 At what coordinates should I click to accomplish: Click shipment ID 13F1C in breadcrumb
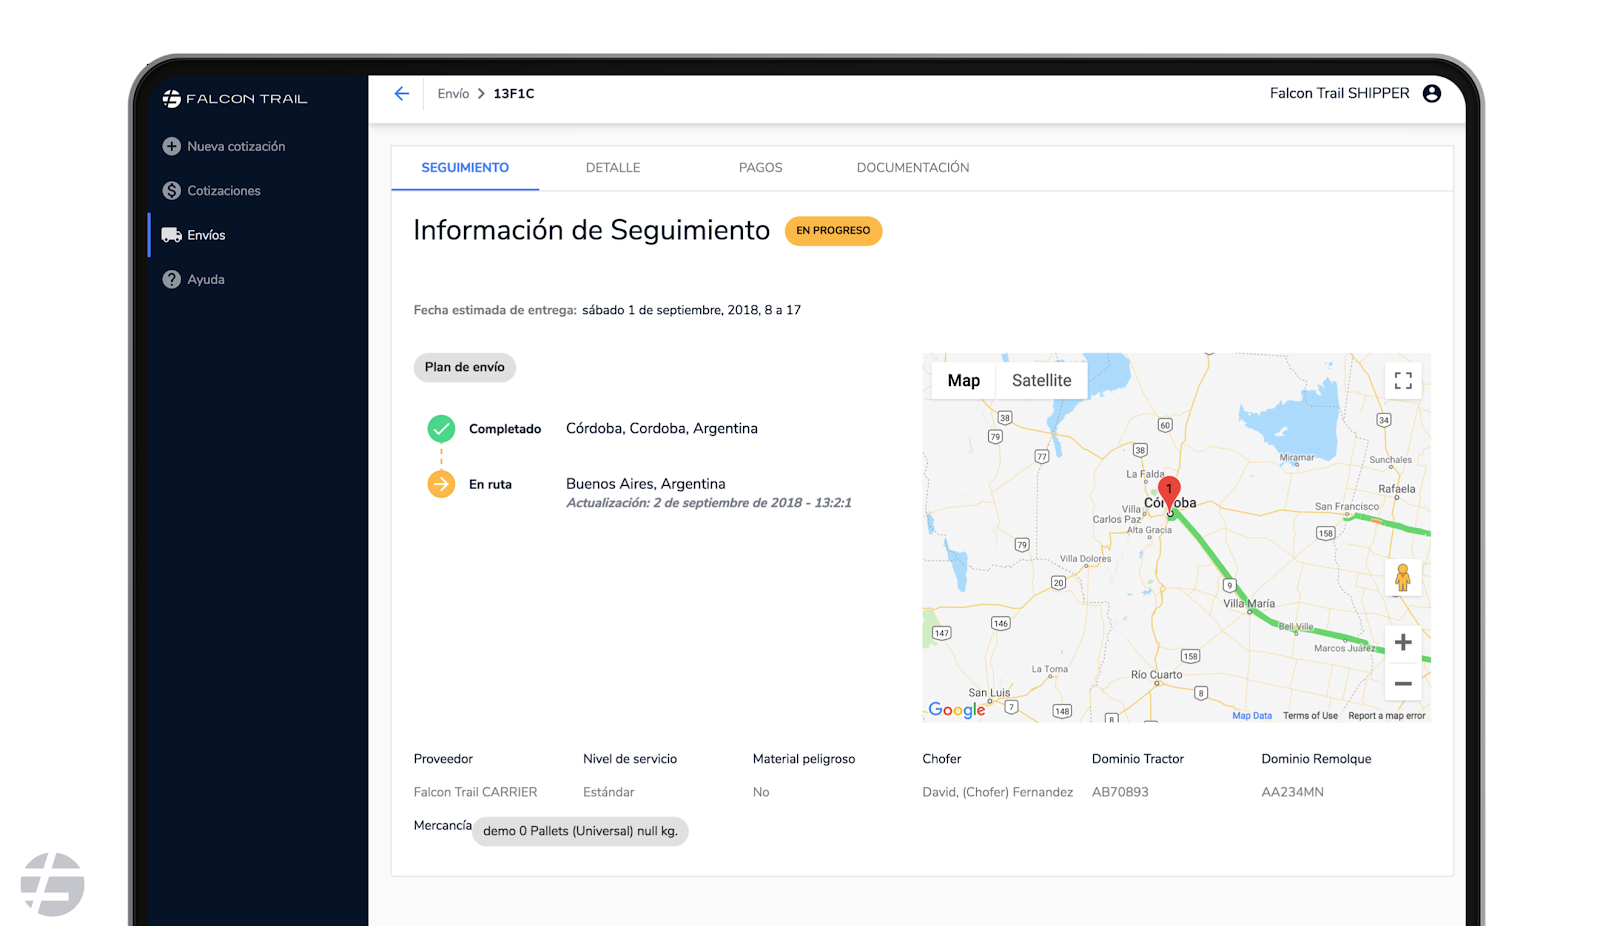pos(514,94)
